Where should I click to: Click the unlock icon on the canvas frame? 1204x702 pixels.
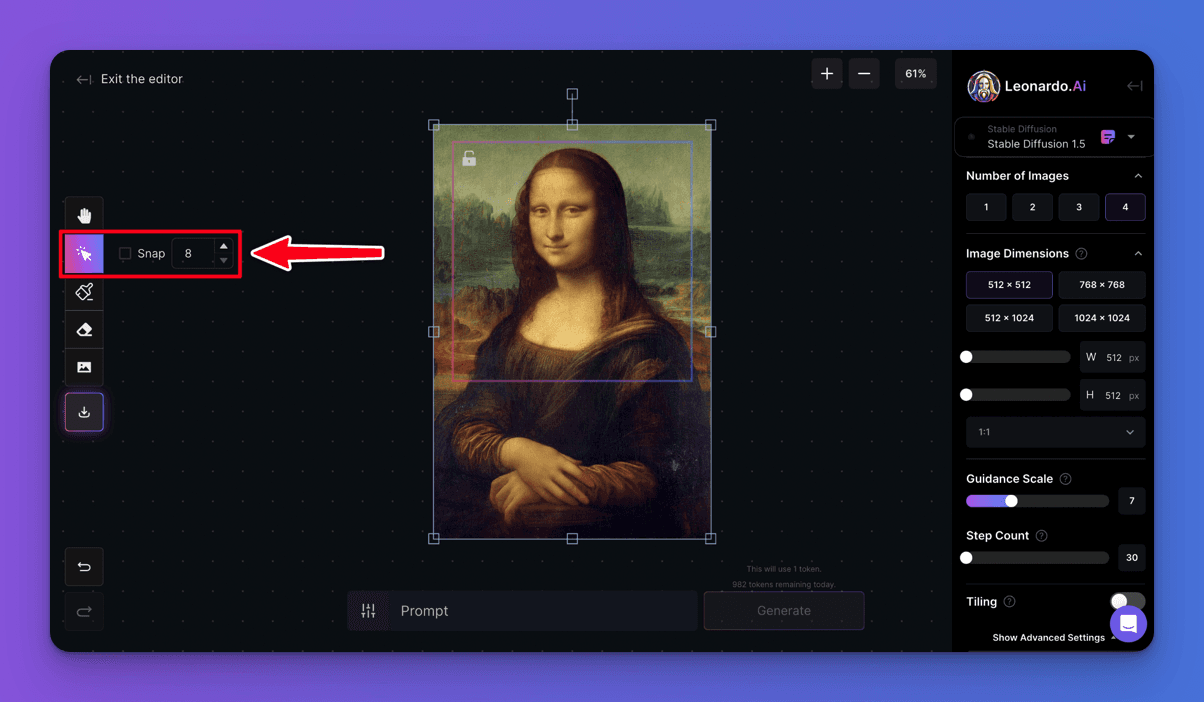click(x=469, y=158)
